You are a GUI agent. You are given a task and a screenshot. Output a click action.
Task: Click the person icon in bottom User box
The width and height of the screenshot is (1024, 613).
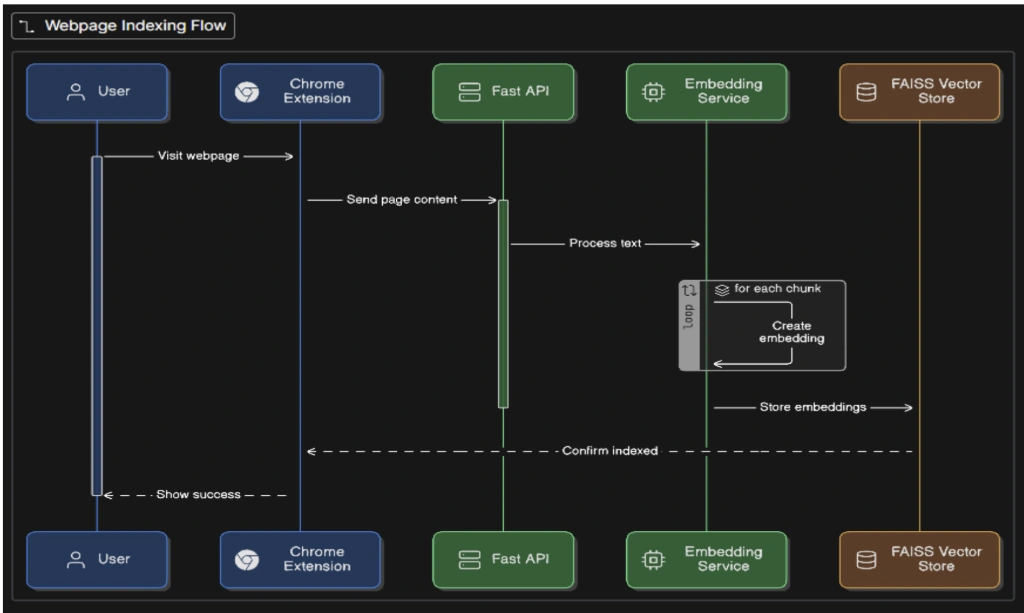pyautogui.click(x=76, y=559)
